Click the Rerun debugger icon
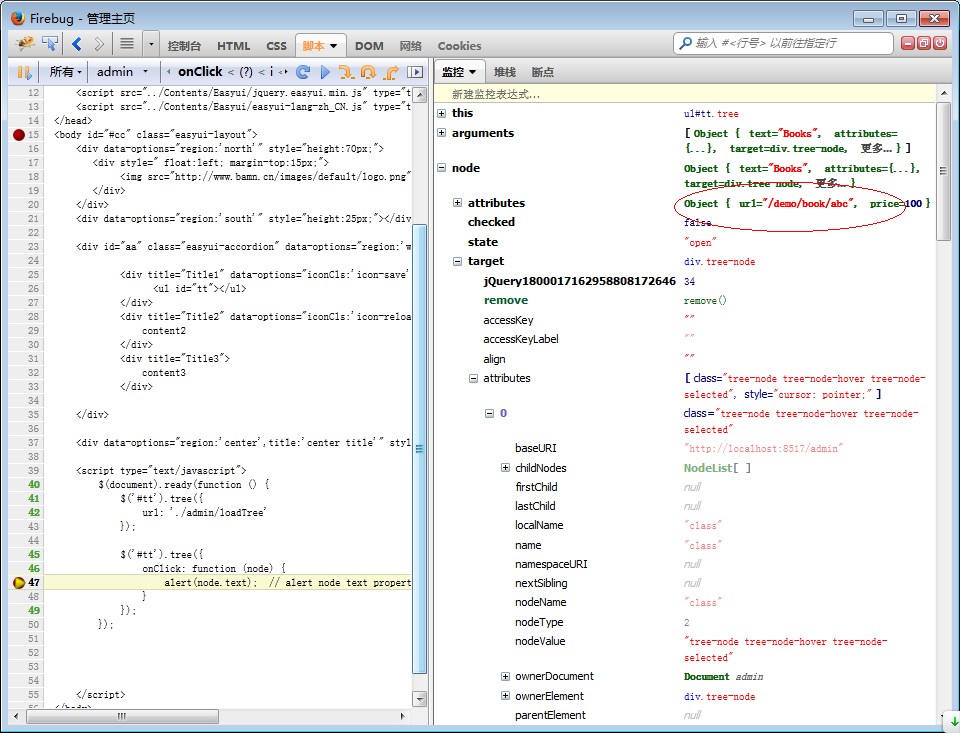 302,72
